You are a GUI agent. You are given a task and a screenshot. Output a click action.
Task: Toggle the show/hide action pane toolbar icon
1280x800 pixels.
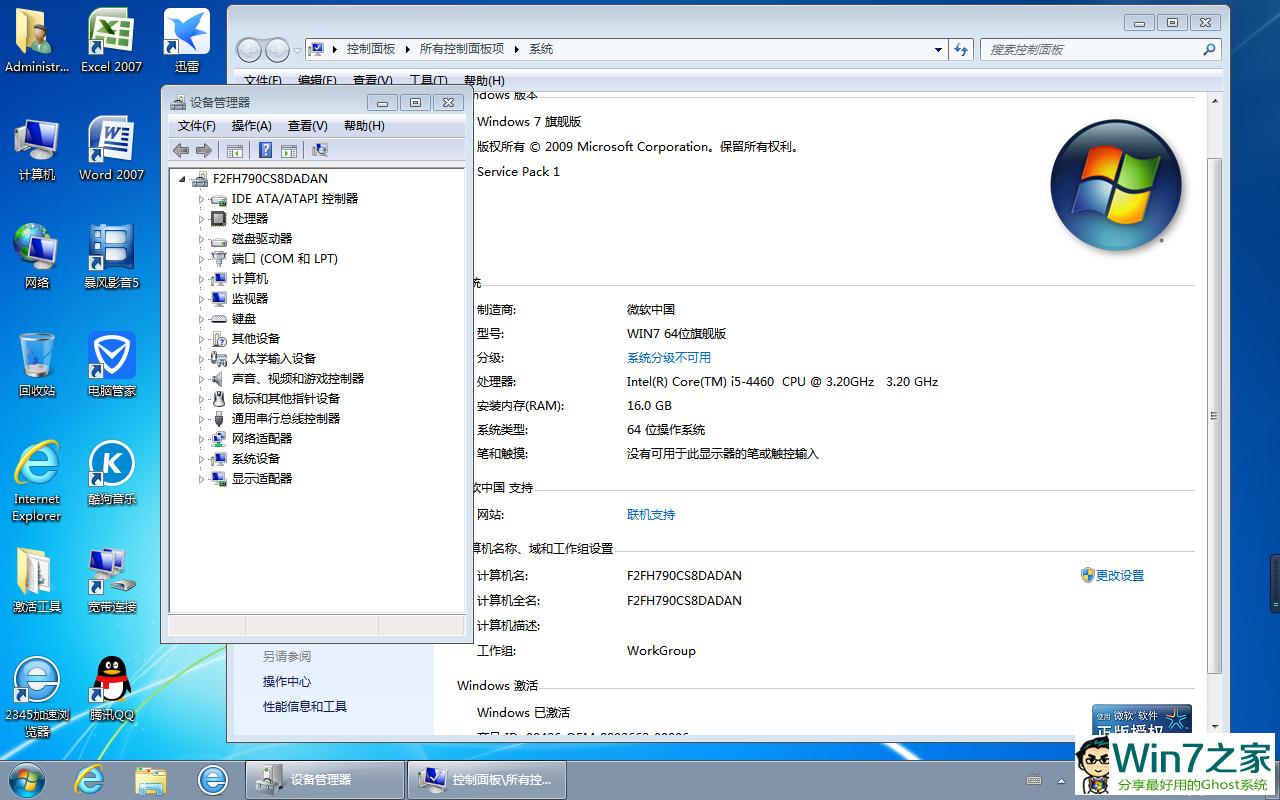coord(289,150)
